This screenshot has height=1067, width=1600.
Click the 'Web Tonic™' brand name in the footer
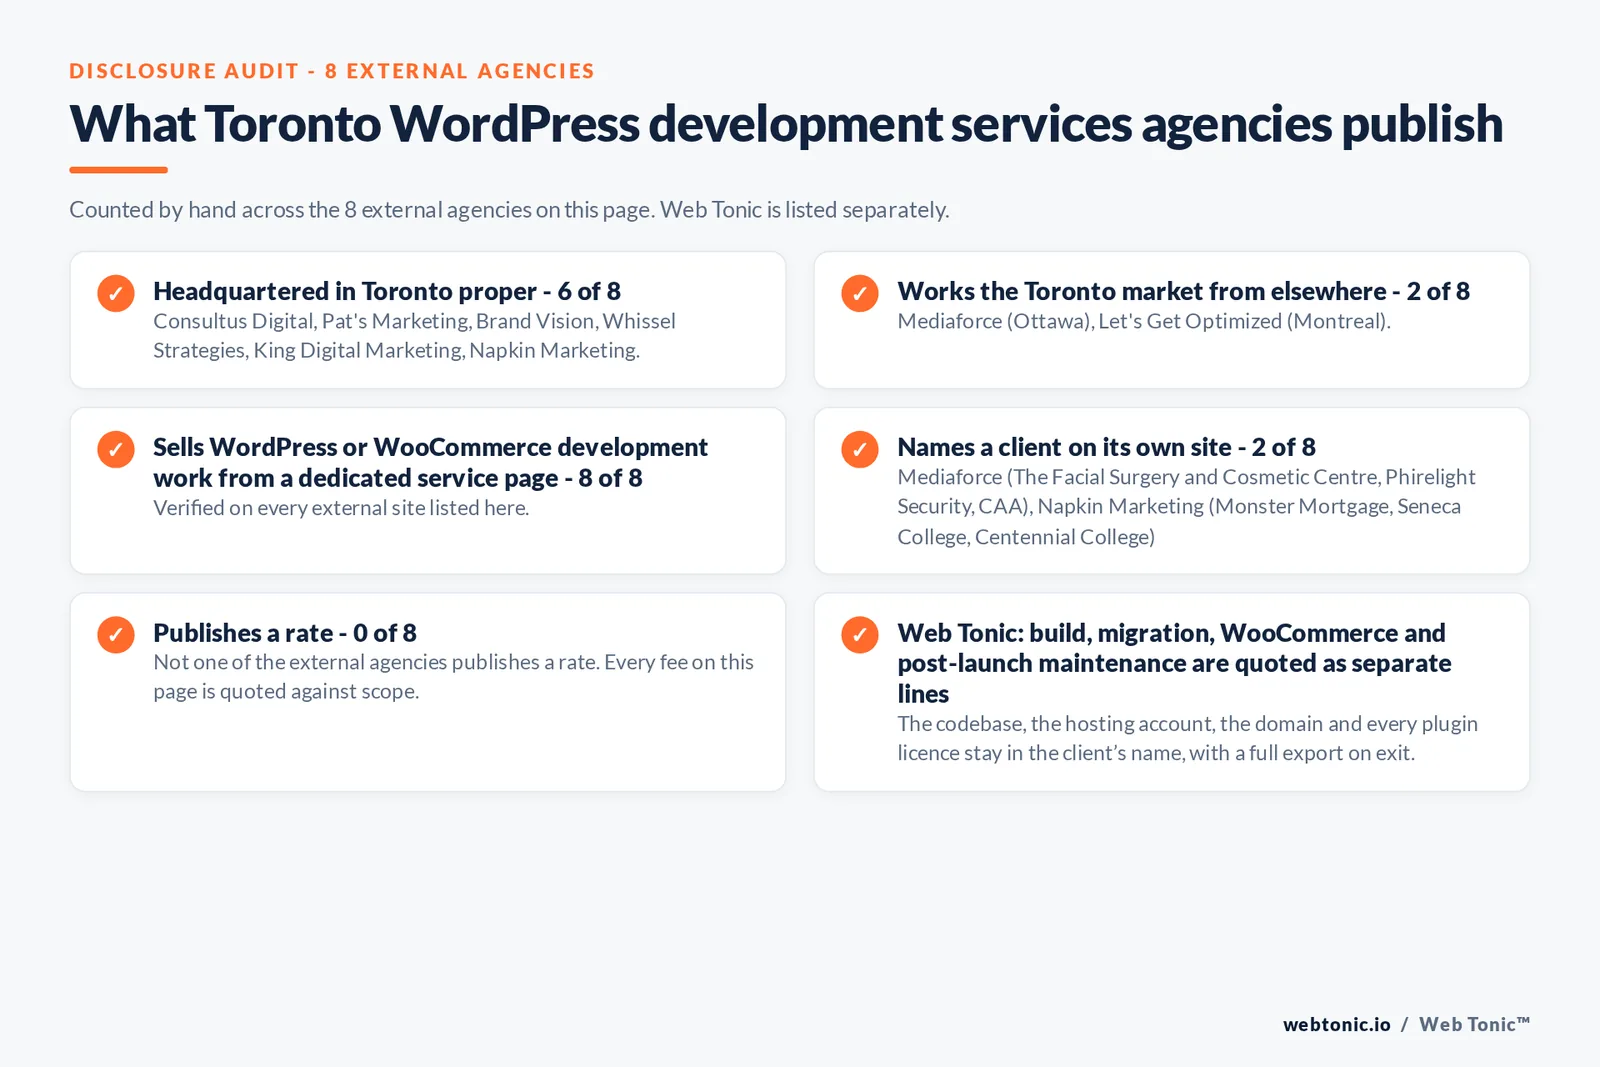click(1475, 1024)
